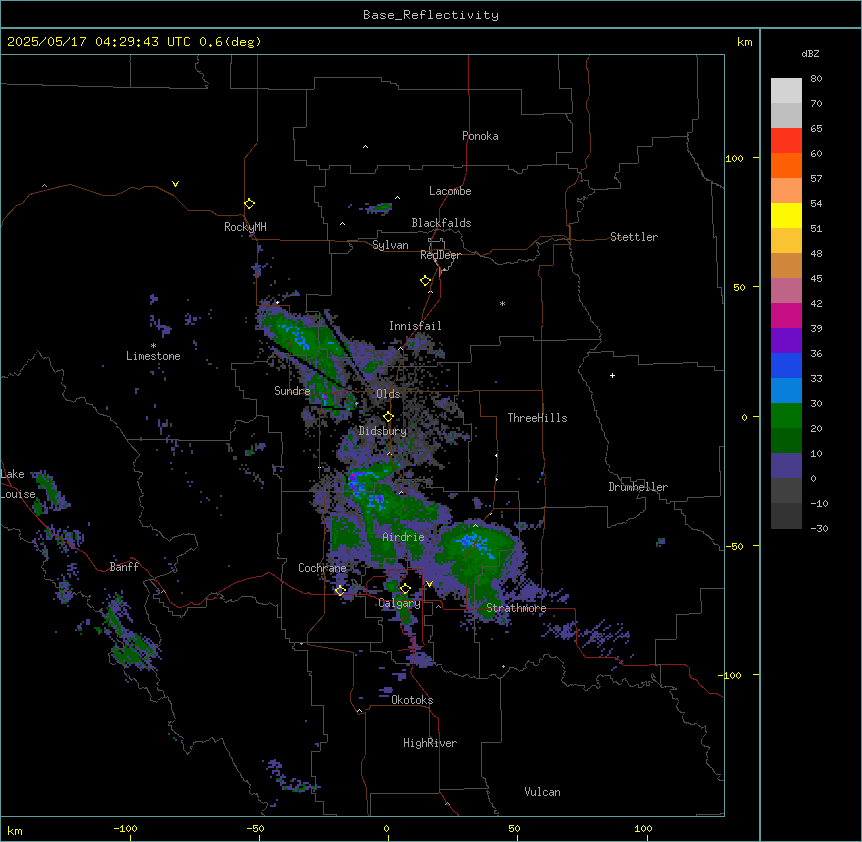Pick the vivid orange 57-60 dBZ swatch

pos(786,165)
